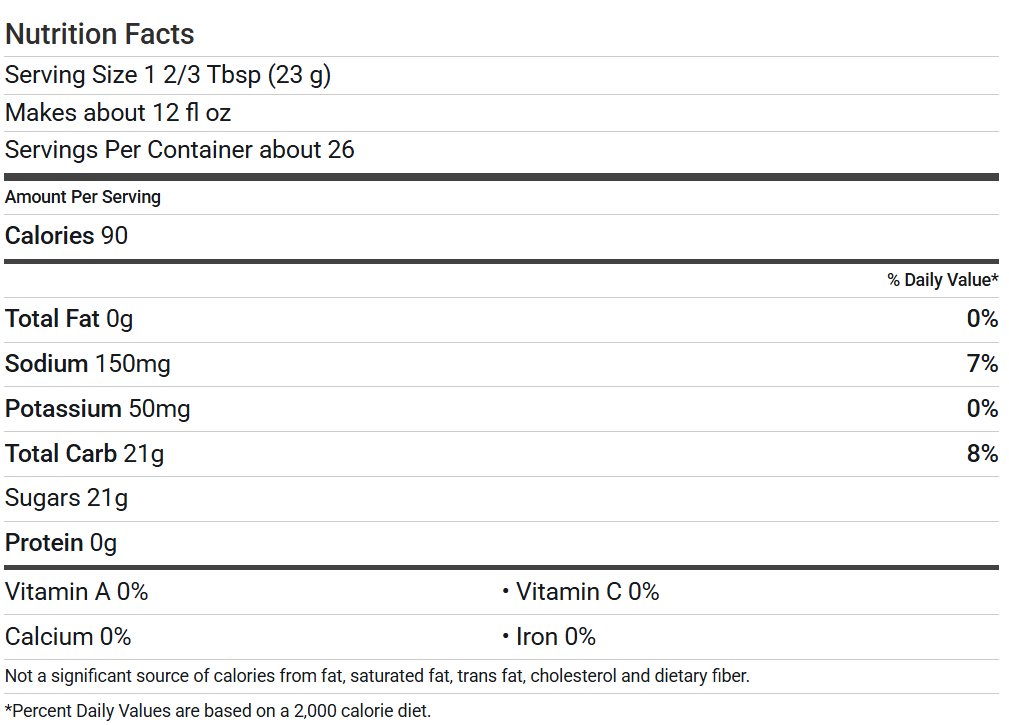The height and width of the screenshot is (725, 1009).
Task: Click the Total Fat 0g label
Action: pyautogui.click(x=69, y=319)
